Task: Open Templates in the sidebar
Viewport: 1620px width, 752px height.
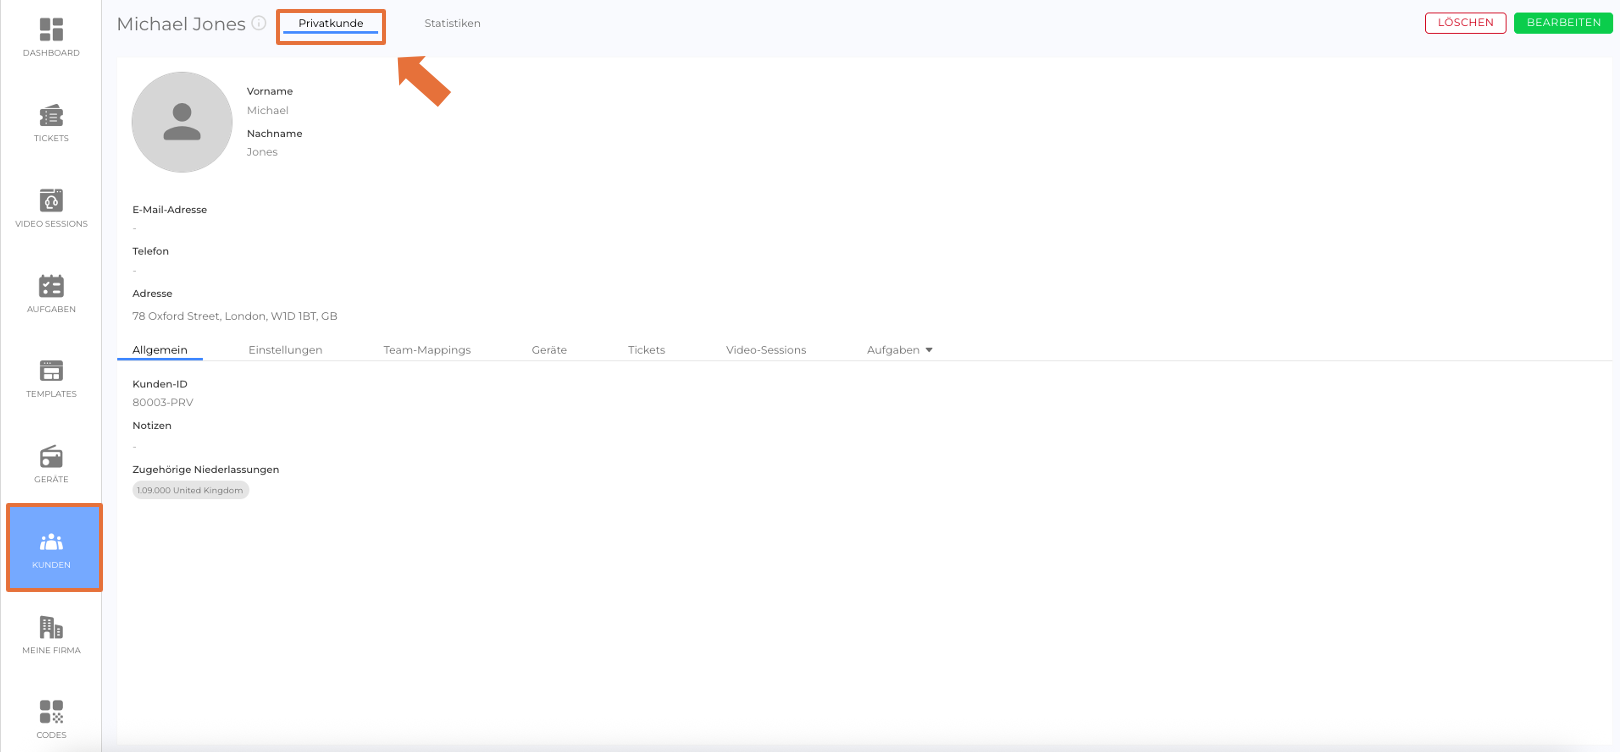Action: click(x=51, y=378)
